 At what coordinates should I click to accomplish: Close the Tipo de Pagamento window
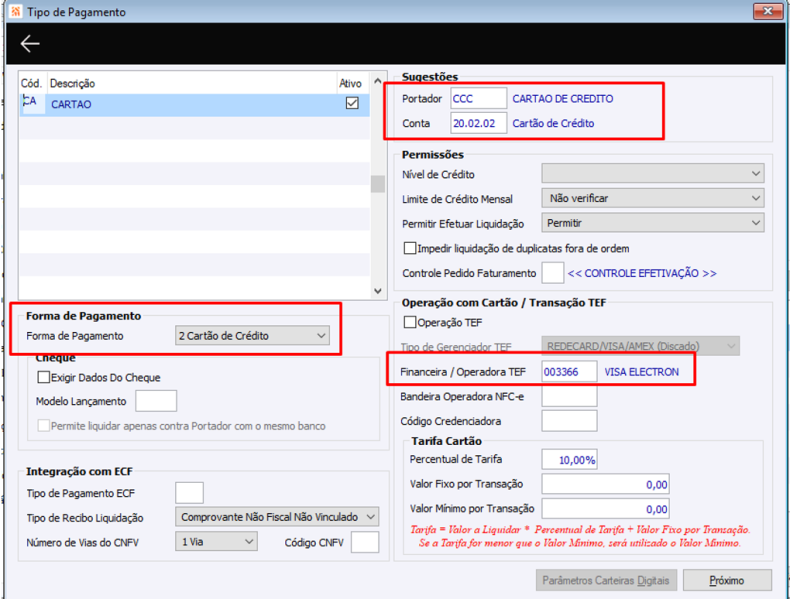pos(767,11)
